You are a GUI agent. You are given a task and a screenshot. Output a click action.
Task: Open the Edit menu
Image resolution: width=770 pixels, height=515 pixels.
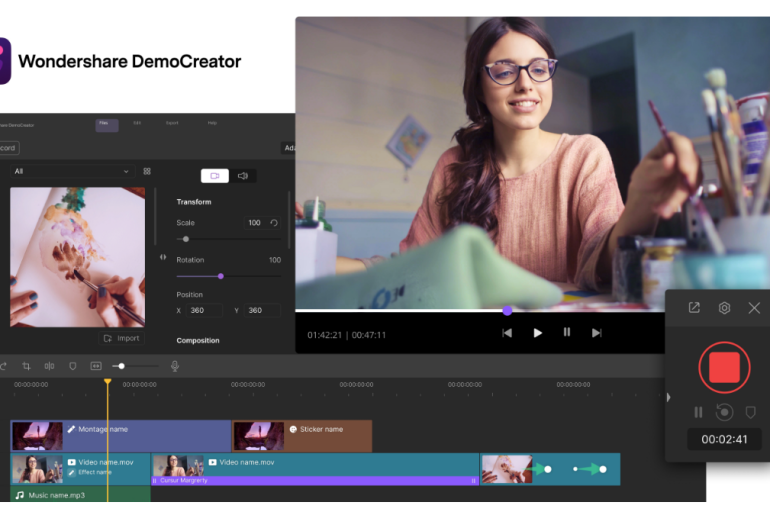pyautogui.click(x=137, y=123)
